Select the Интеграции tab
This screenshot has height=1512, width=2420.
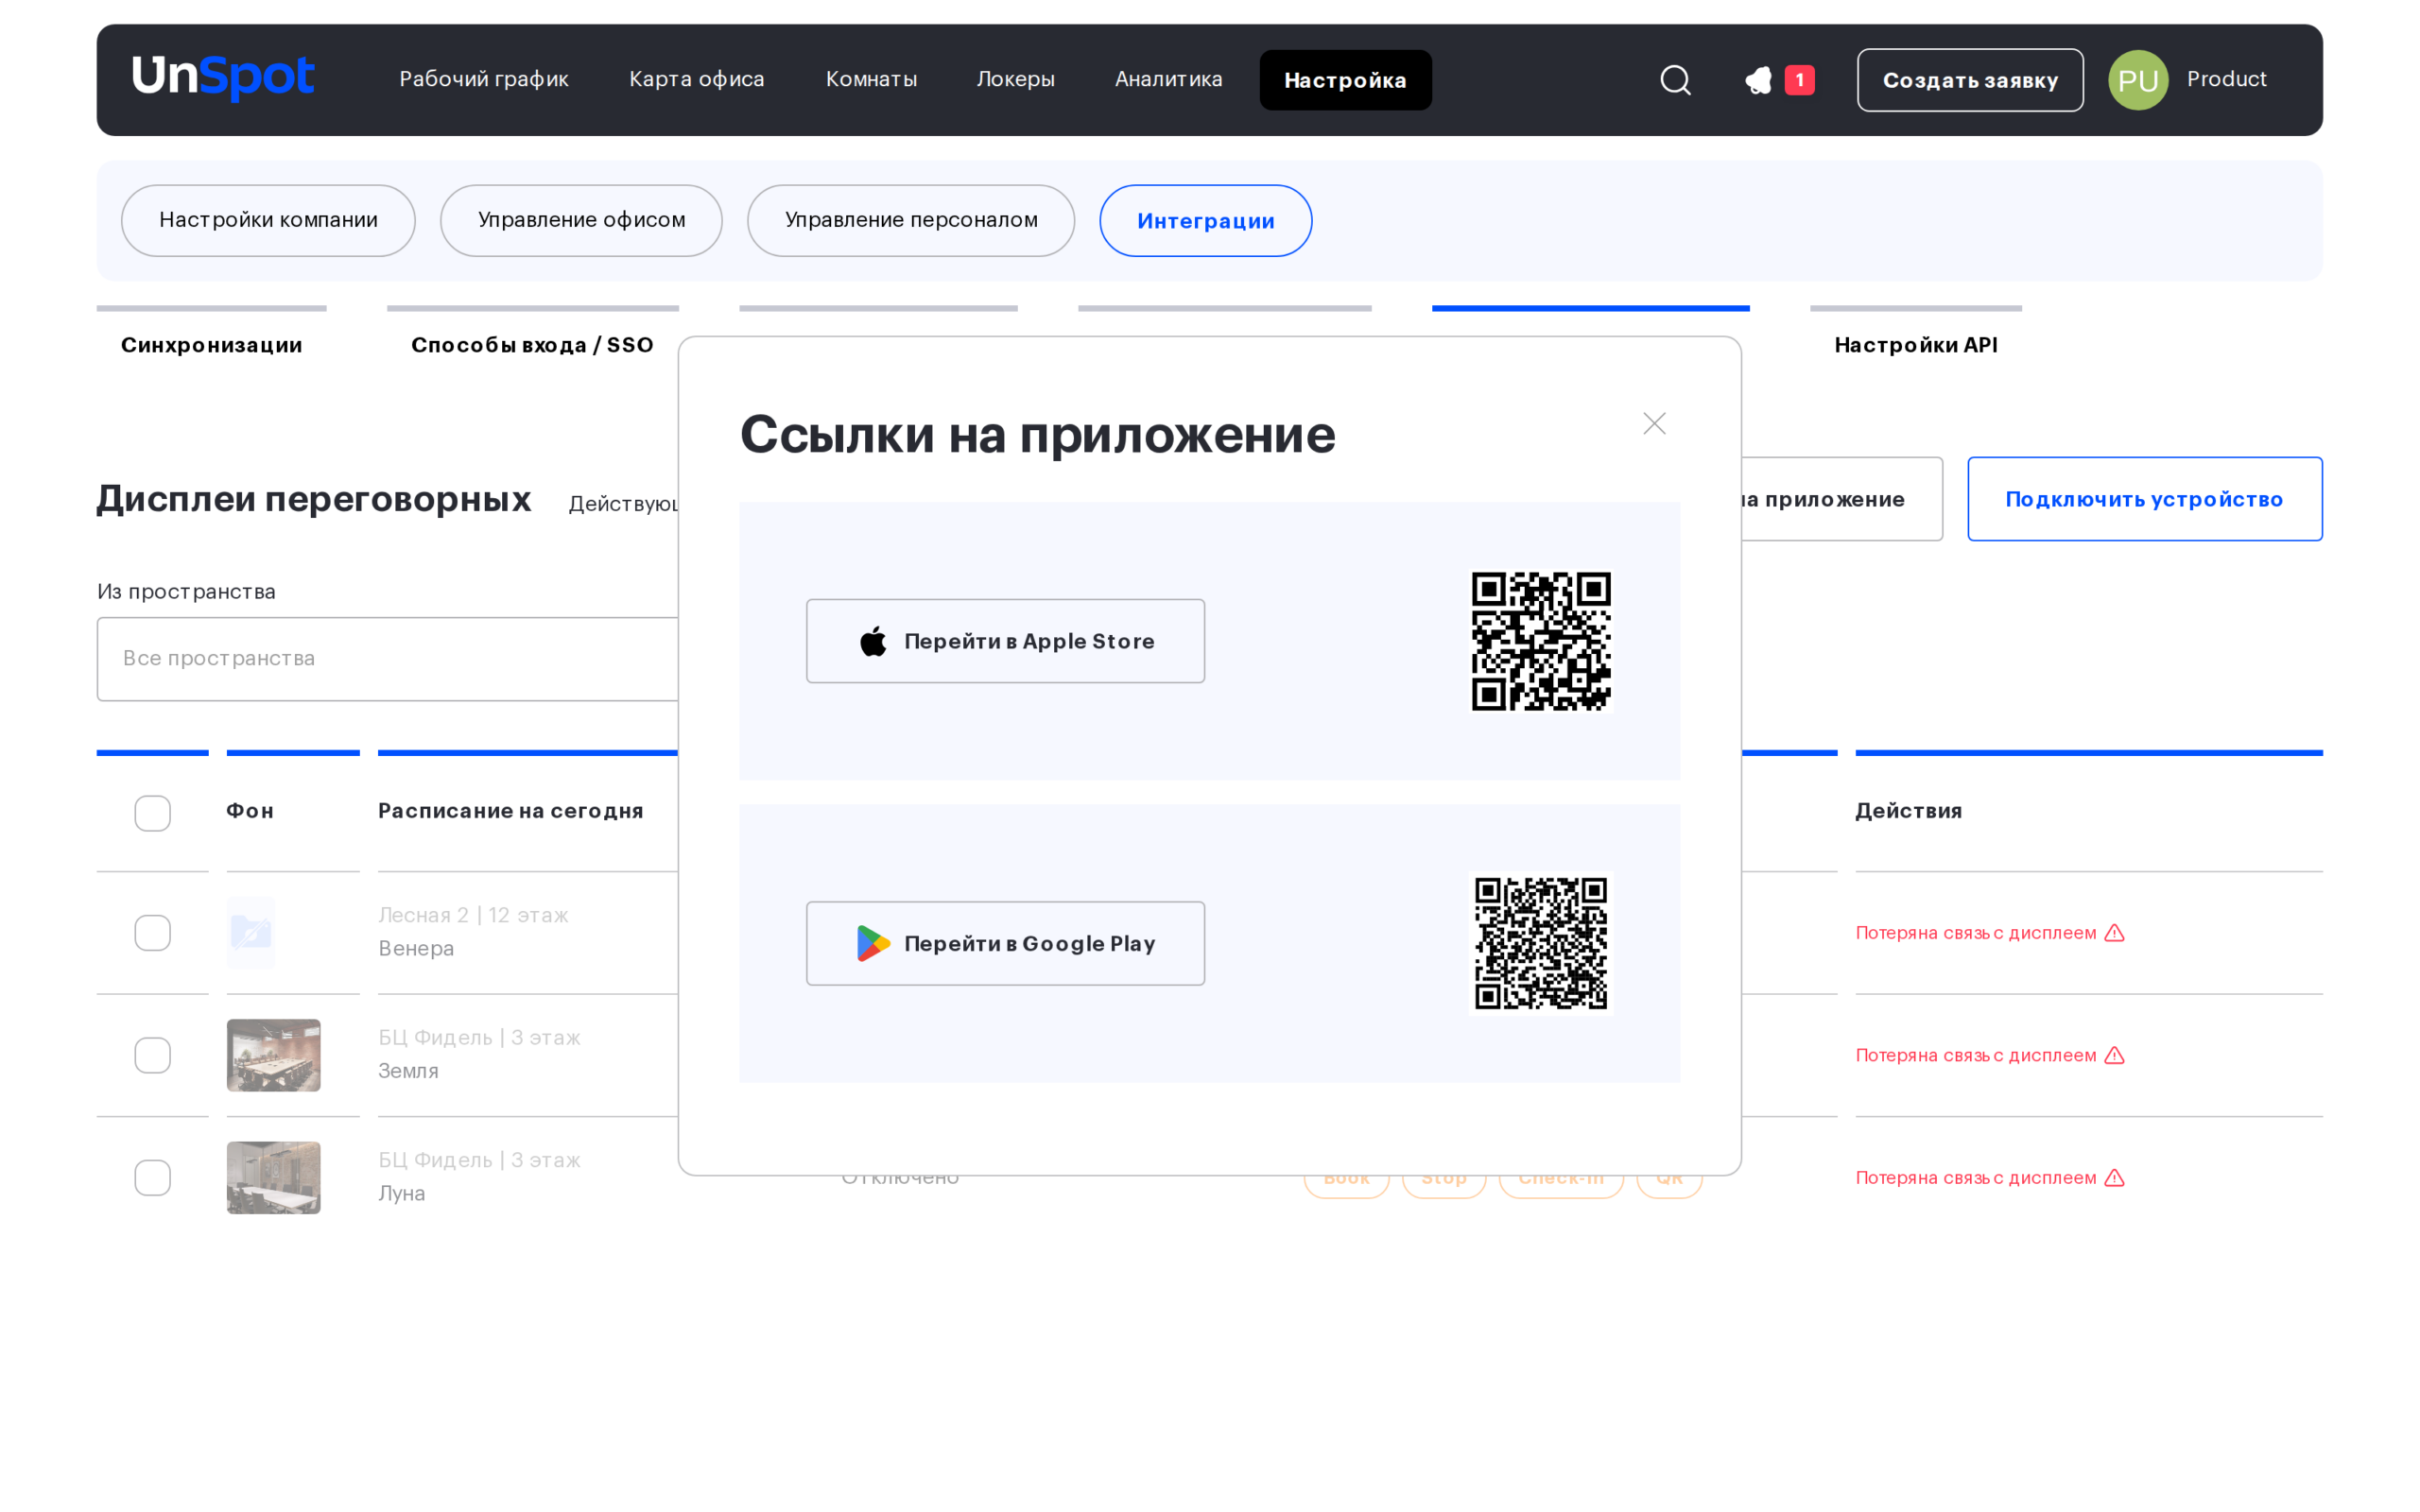1206,220
